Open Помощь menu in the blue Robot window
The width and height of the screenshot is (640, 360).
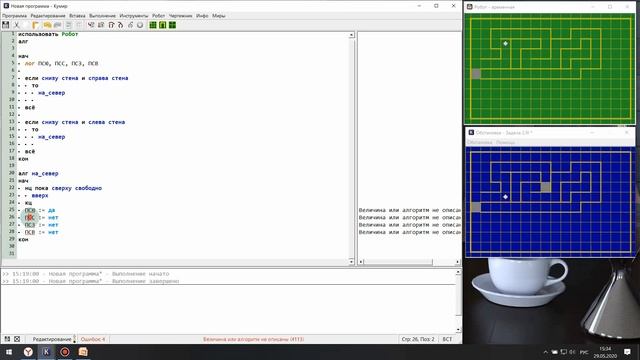point(505,142)
